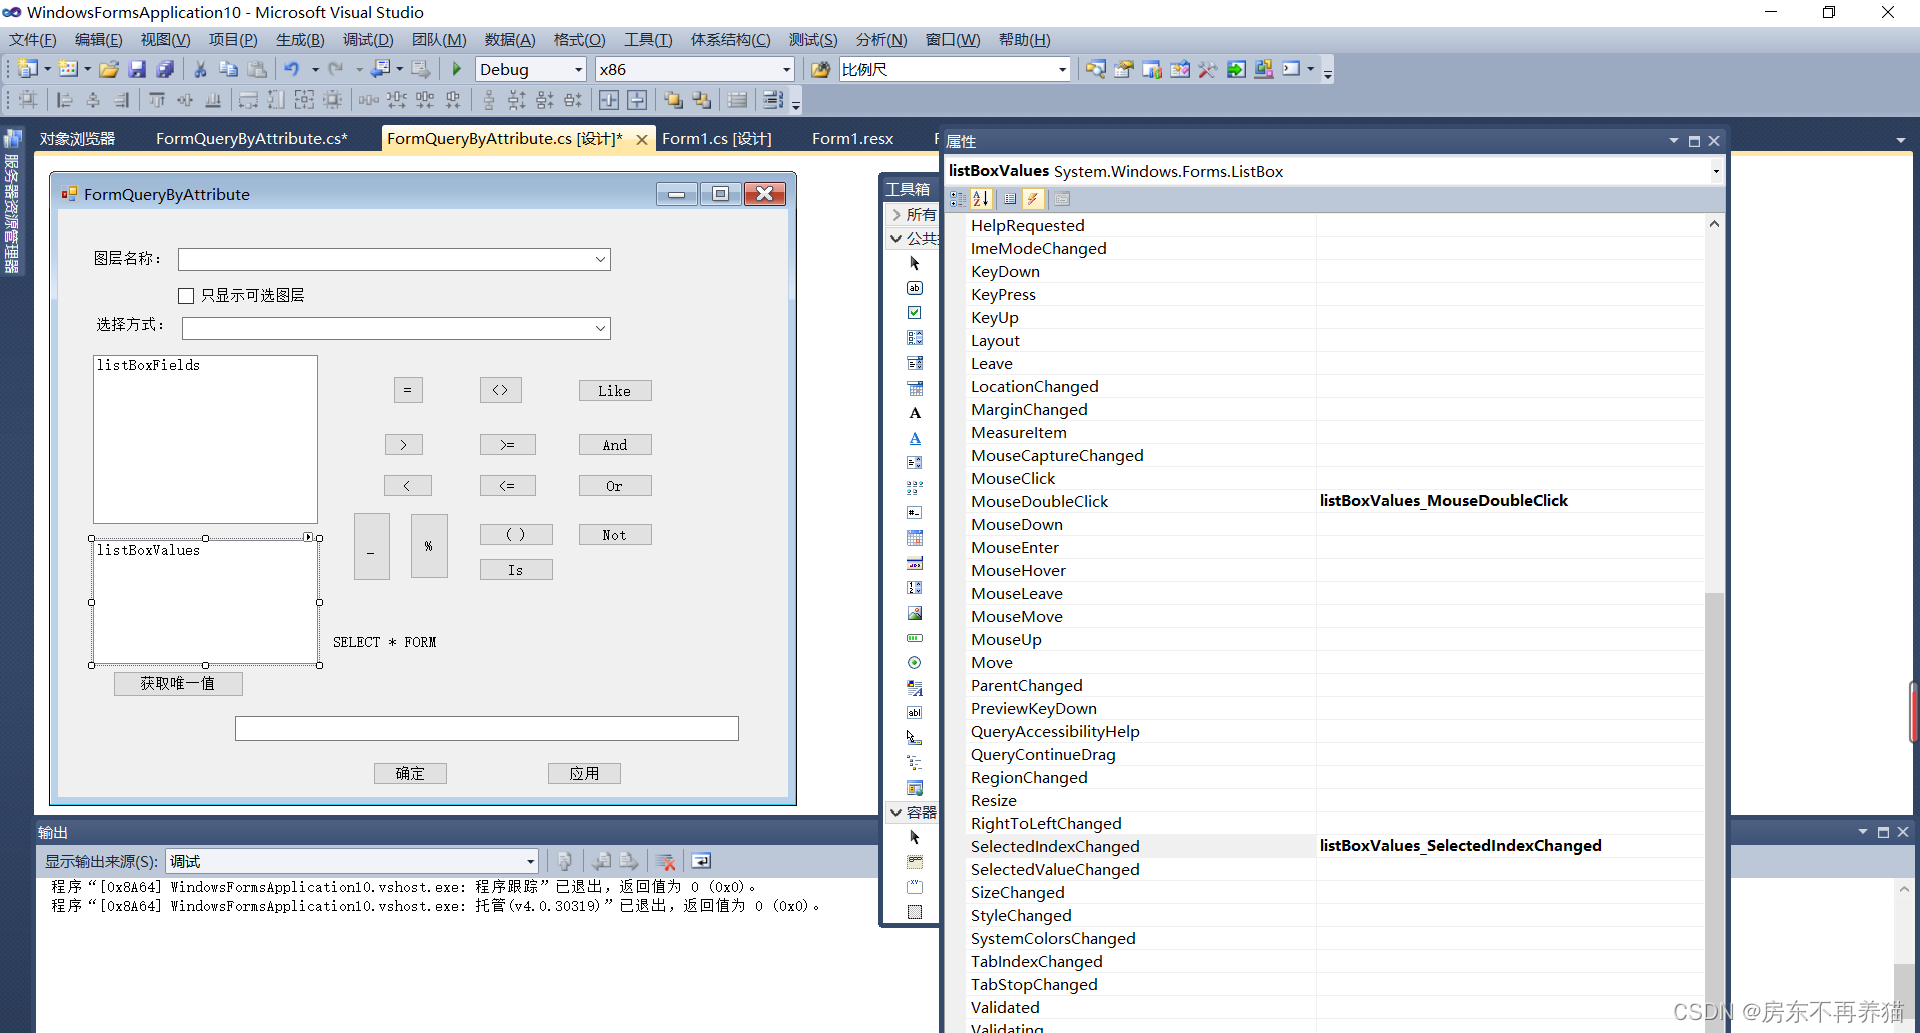Switch to Events view lightning icon
The height and width of the screenshot is (1033, 1920).
pyautogui.click(x=1033, y=199)
